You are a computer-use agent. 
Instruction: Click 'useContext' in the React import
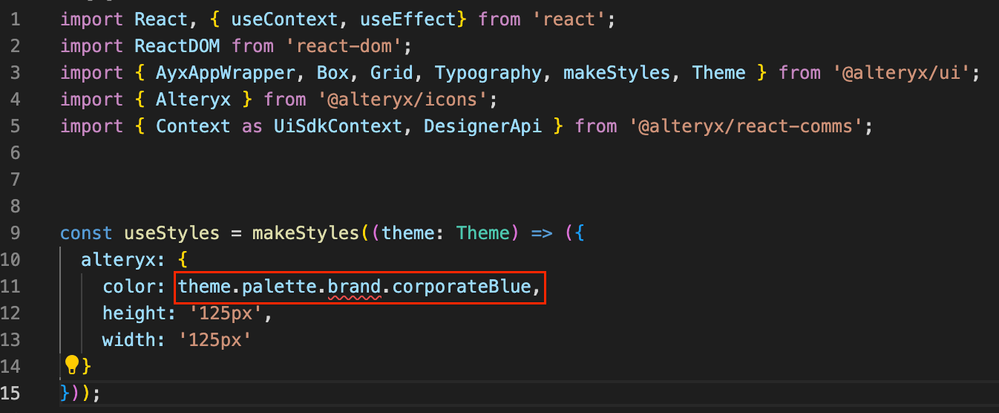(x=284, y=20)
